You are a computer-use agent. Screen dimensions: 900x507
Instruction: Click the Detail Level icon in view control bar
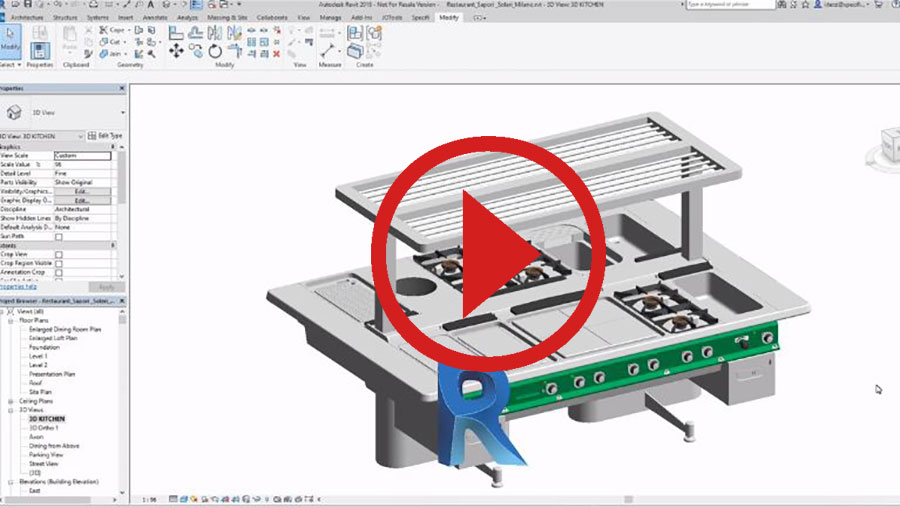click(x=173, y=500)
